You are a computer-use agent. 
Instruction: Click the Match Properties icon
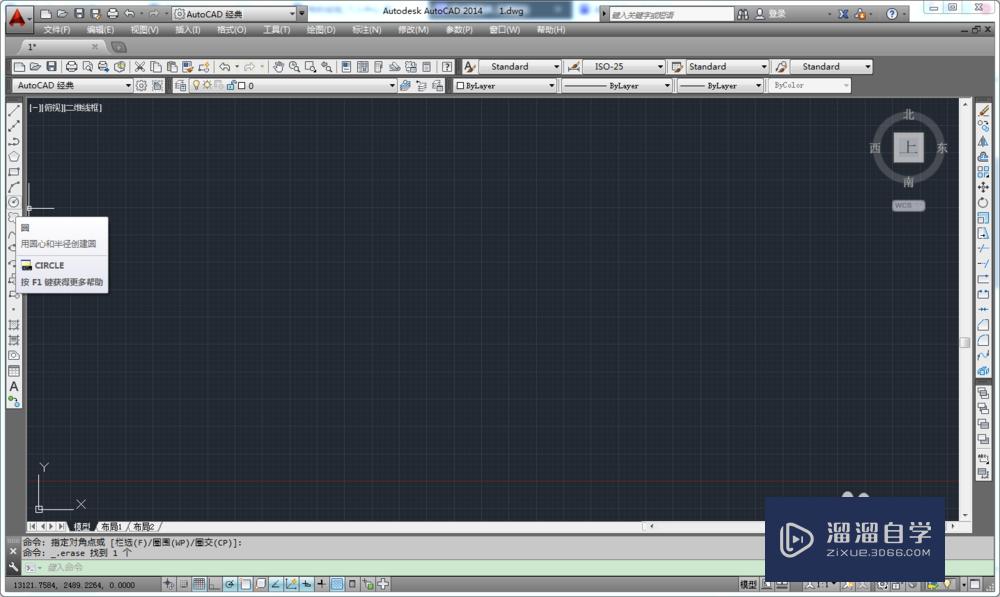click(188, 66)
